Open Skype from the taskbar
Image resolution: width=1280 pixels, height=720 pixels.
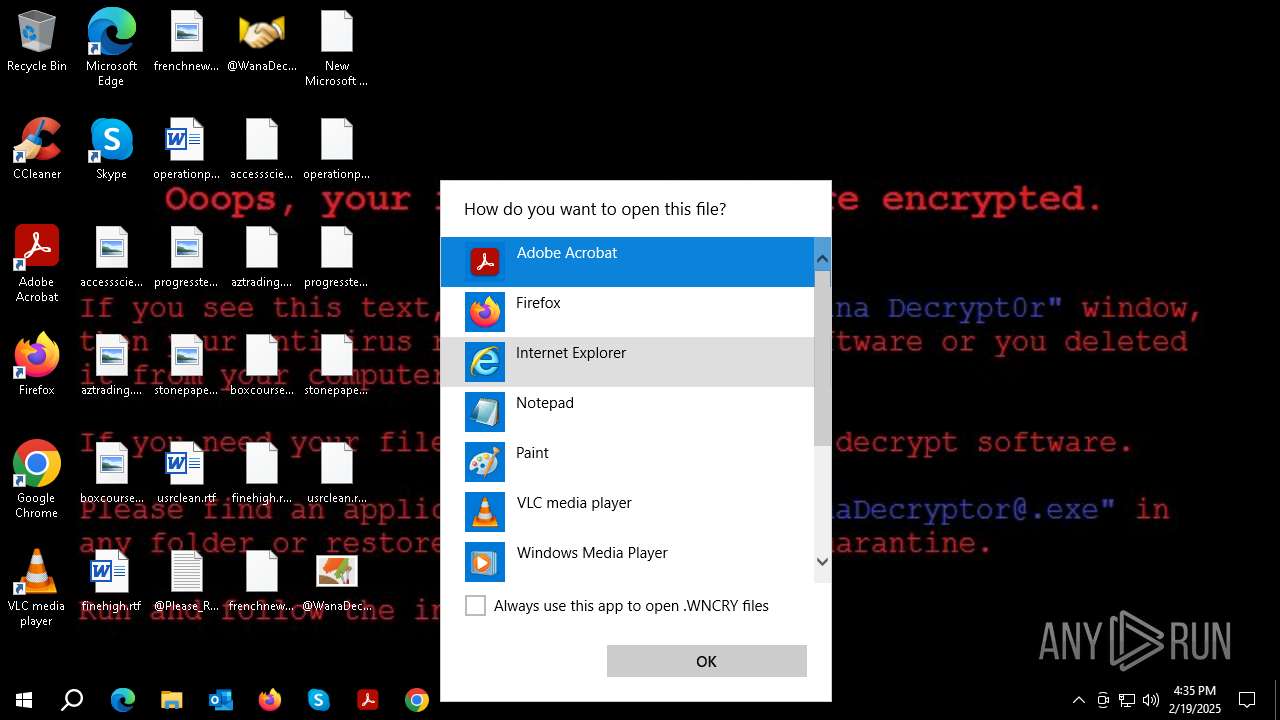pos(318,700)
